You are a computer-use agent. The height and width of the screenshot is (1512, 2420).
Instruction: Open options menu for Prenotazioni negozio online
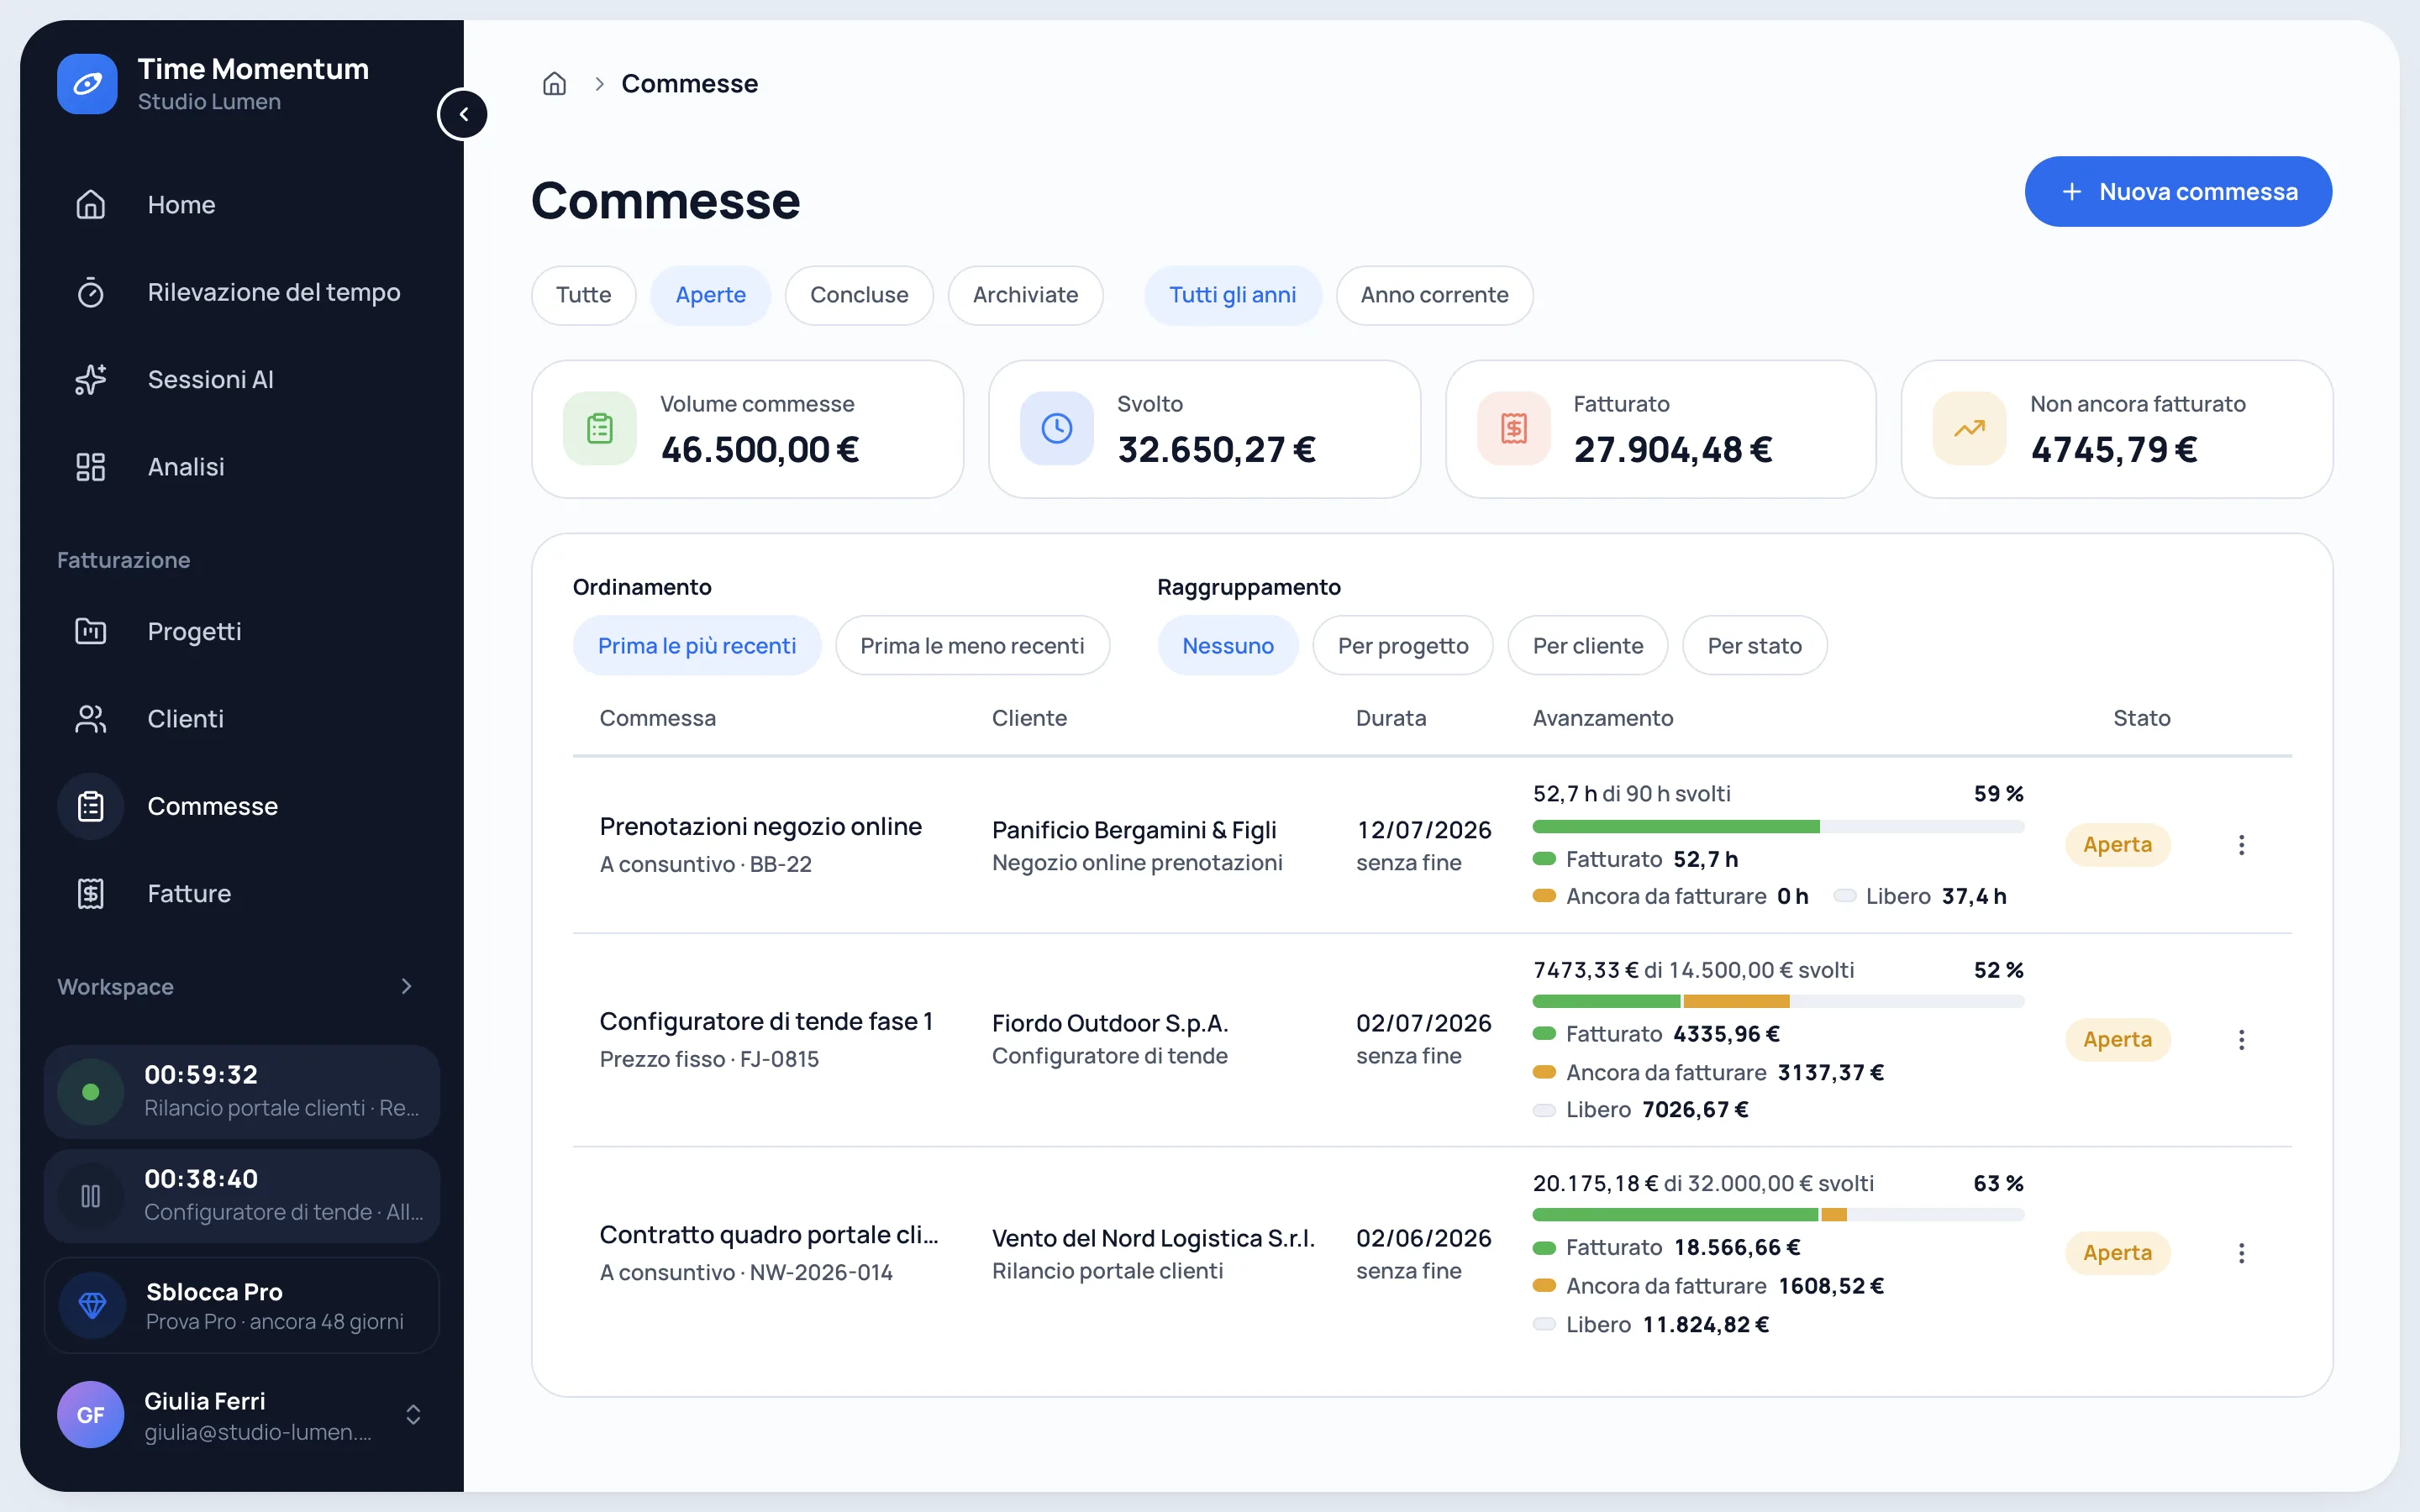pyautogui.click(x=2242, y=845)
